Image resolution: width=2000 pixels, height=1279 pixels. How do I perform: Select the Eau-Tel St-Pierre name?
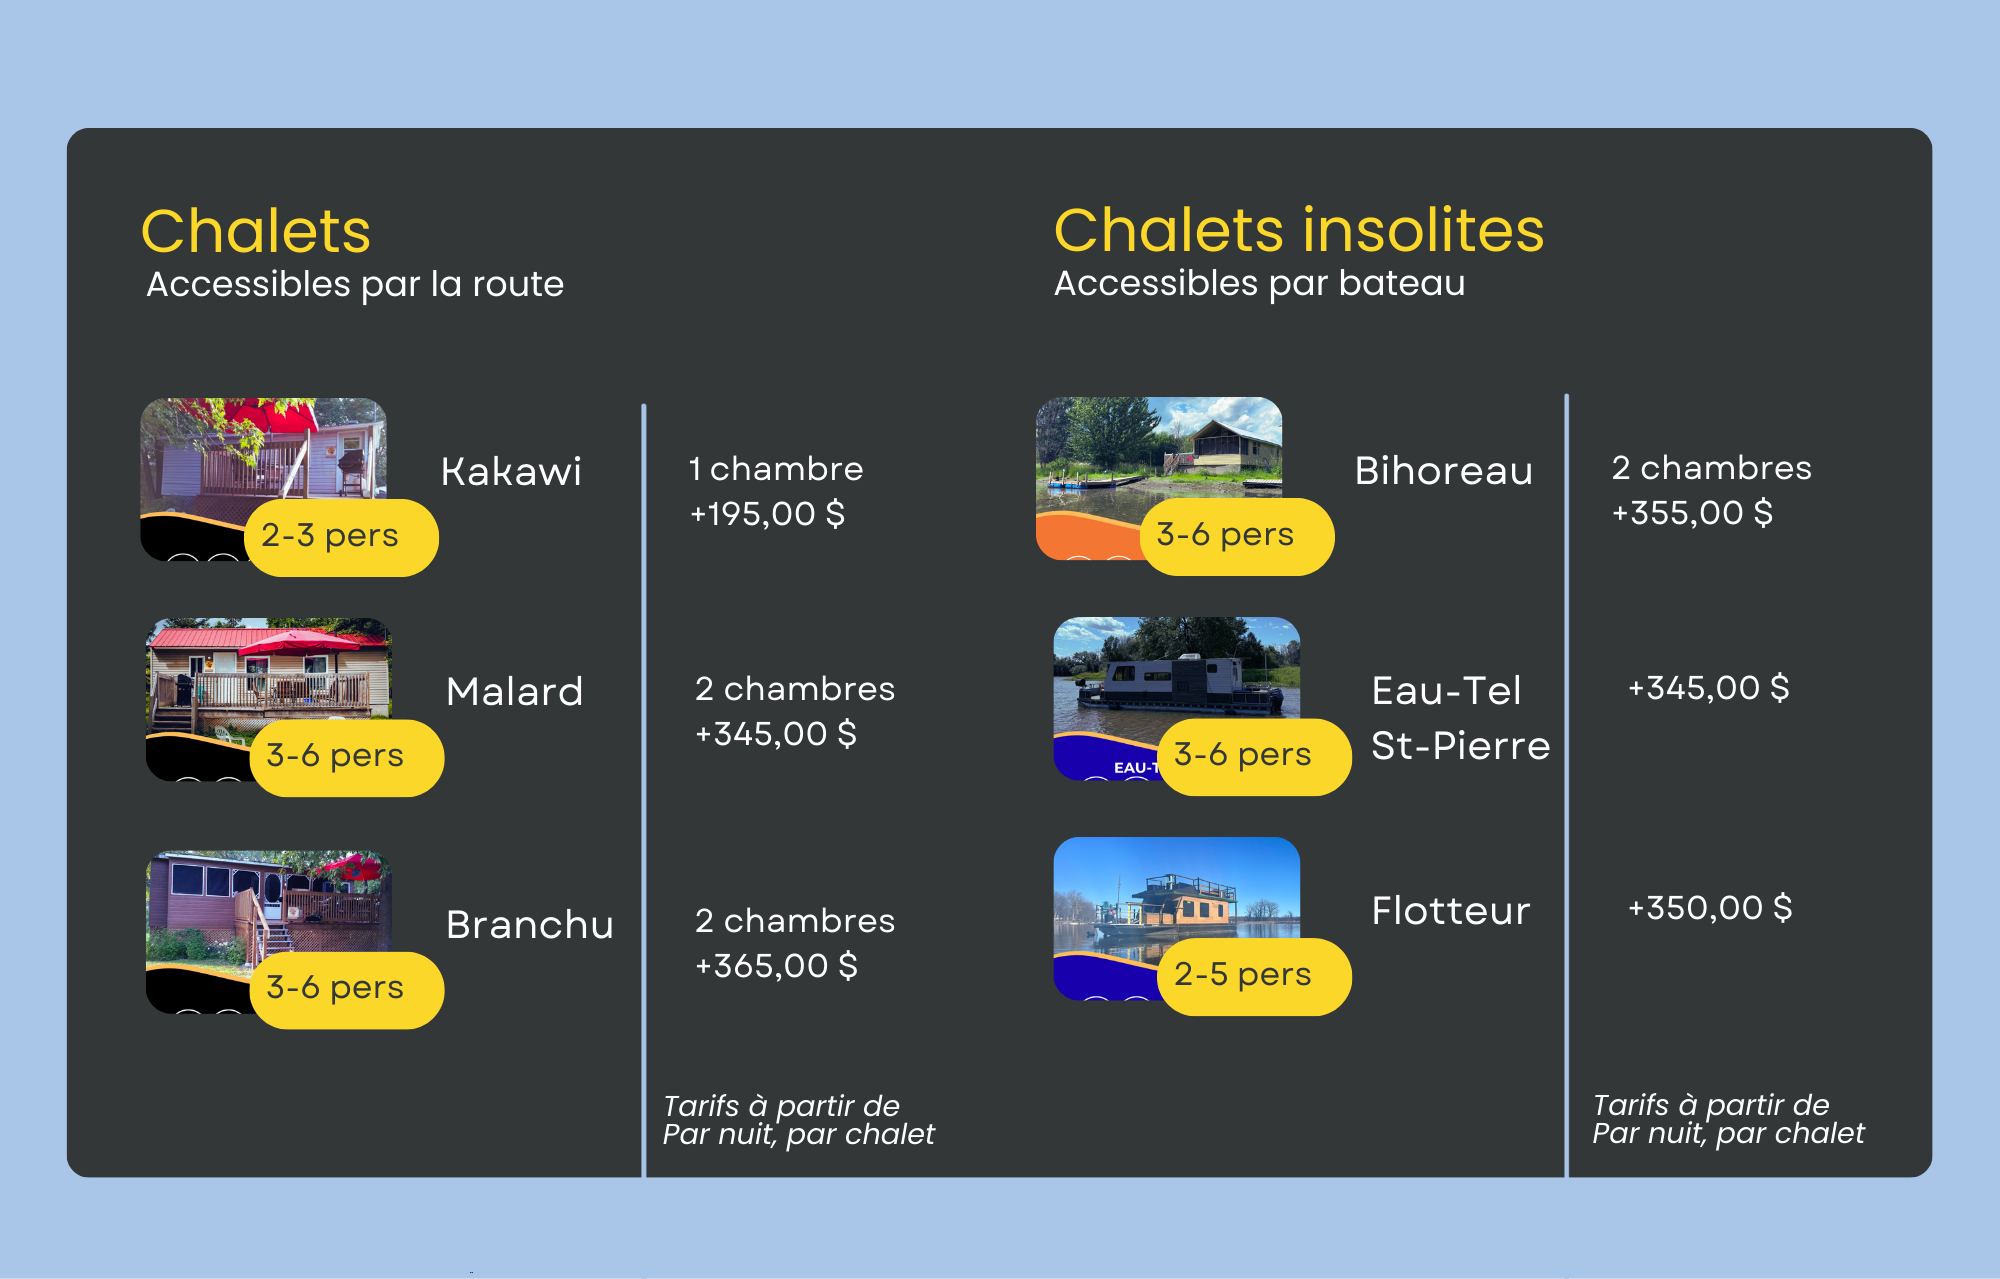[x=1459, y=718]
